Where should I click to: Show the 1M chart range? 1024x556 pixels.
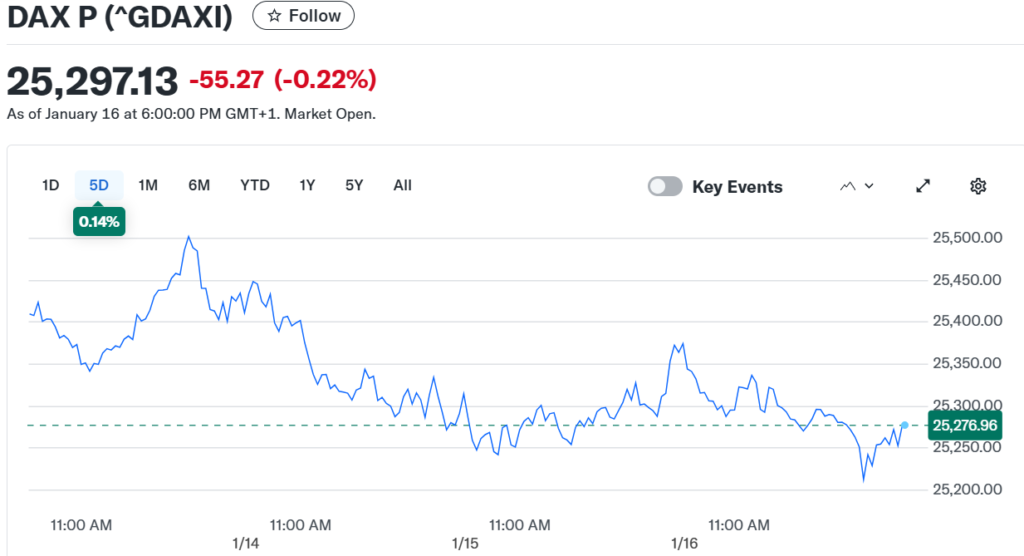148,185
